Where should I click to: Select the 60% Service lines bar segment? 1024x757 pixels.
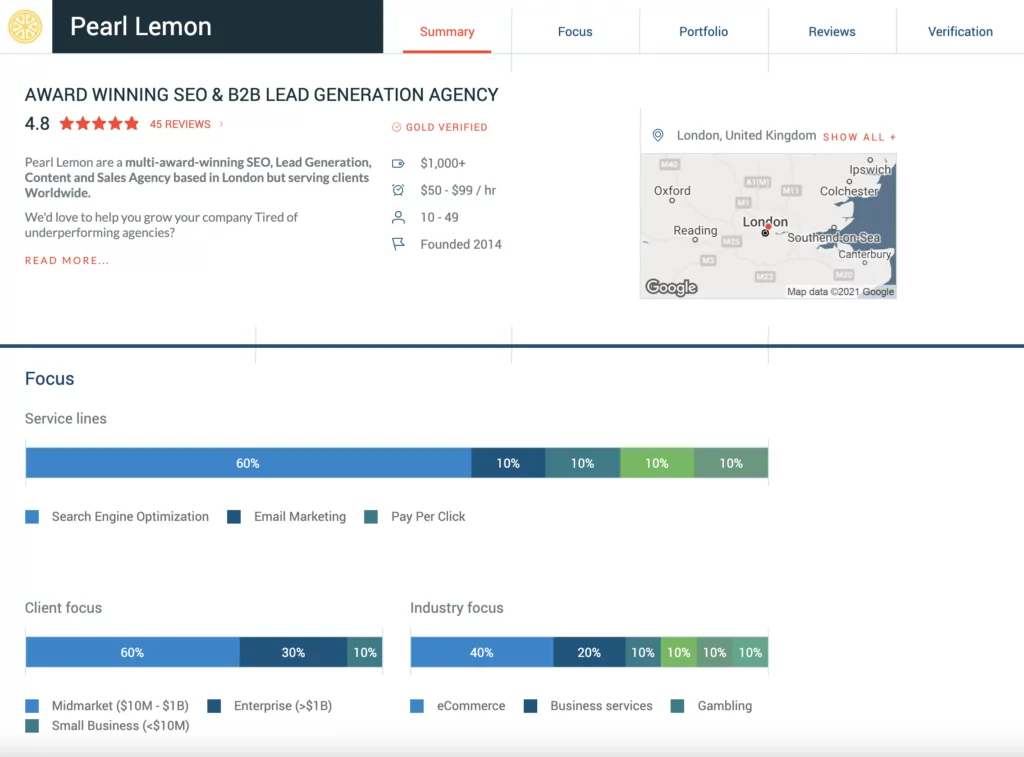pyautogui.click(x=248, y=463)
